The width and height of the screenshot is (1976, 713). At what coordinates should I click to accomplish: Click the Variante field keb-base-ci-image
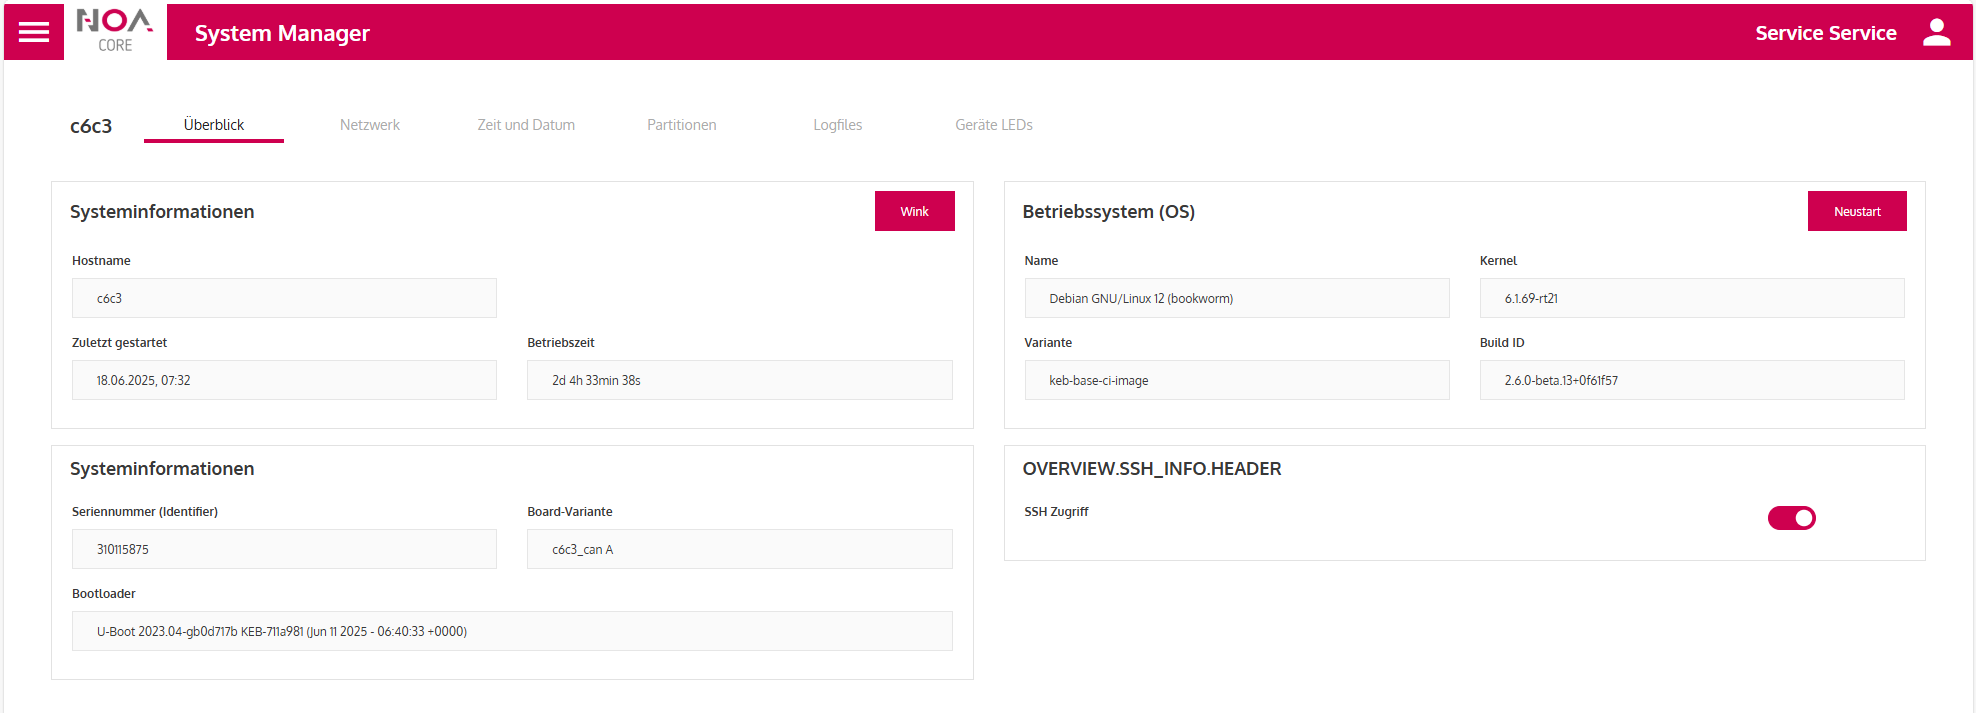click(x=1237, y=380)
